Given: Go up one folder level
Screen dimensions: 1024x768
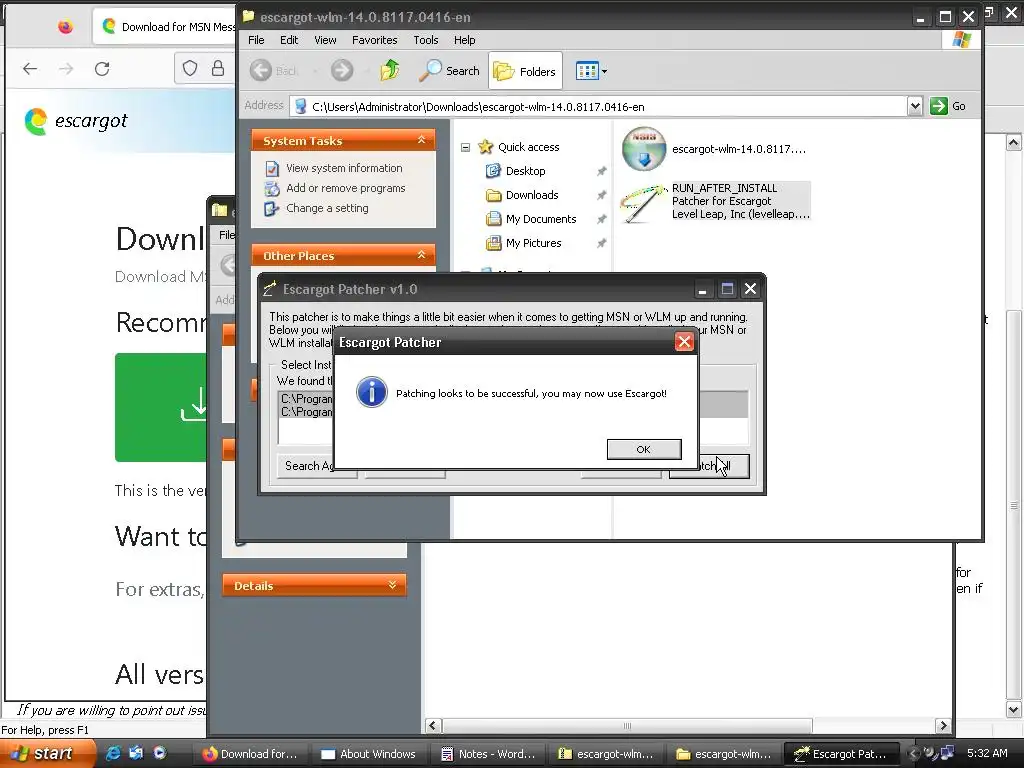Looking at the screenshot, I should [390, 70].
